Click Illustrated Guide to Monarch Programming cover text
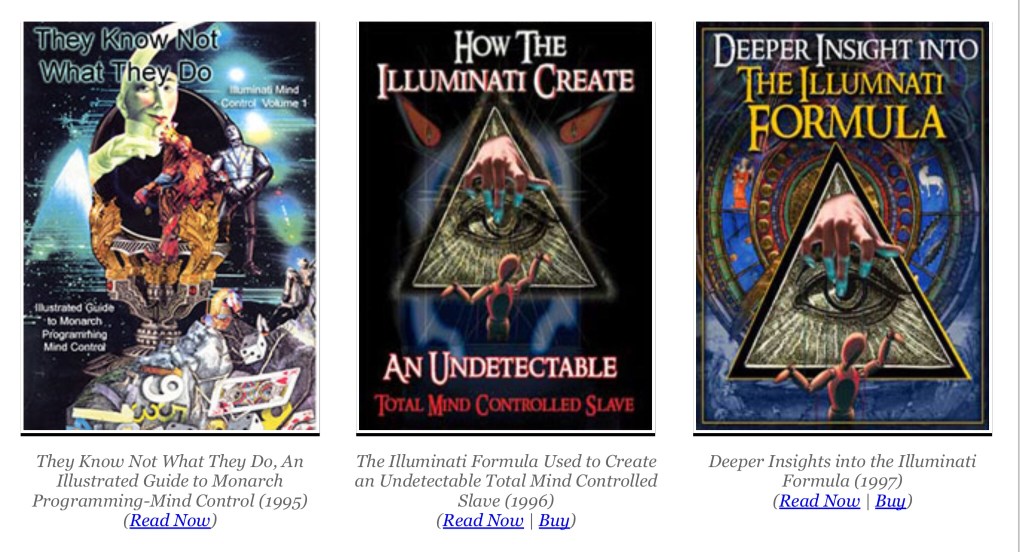Viewport: 1024px width, 552px height. point(74,327)
